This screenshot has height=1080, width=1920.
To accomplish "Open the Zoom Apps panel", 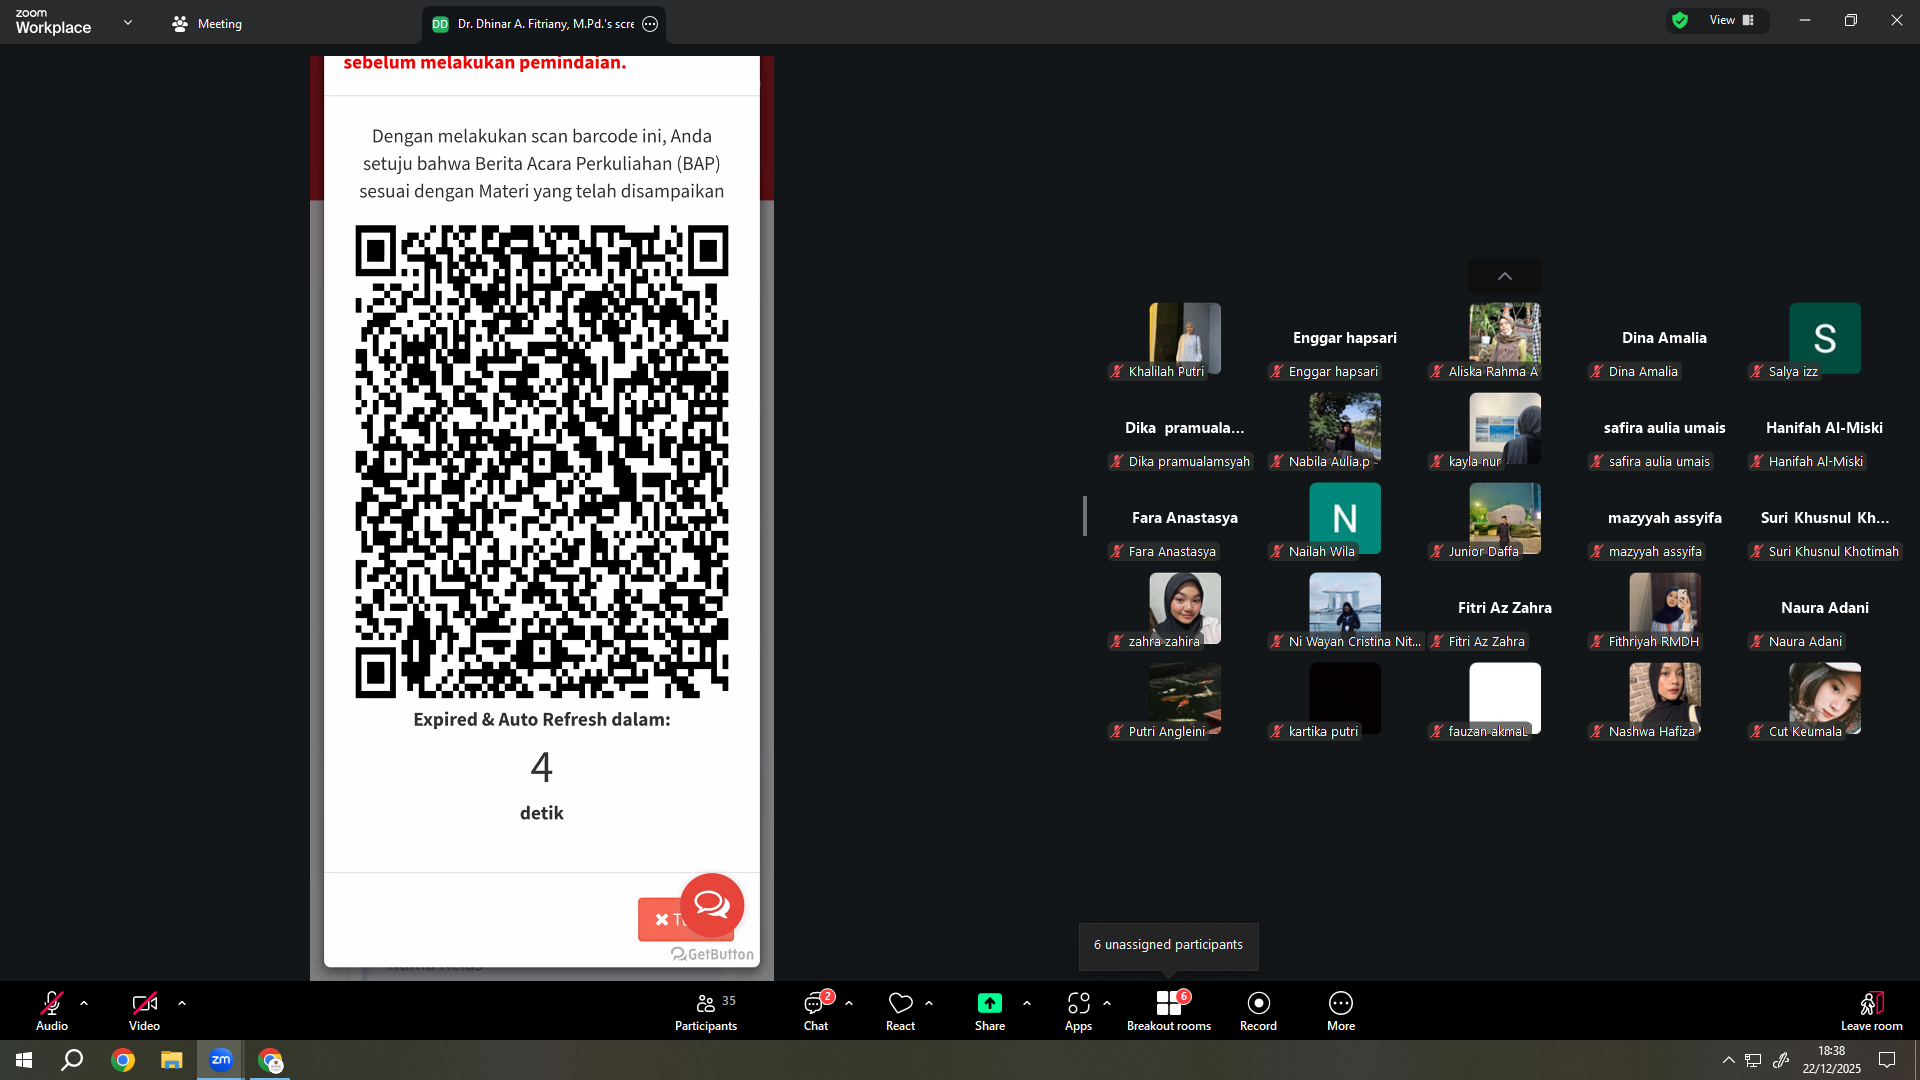I will (x=1078, y=1010).
